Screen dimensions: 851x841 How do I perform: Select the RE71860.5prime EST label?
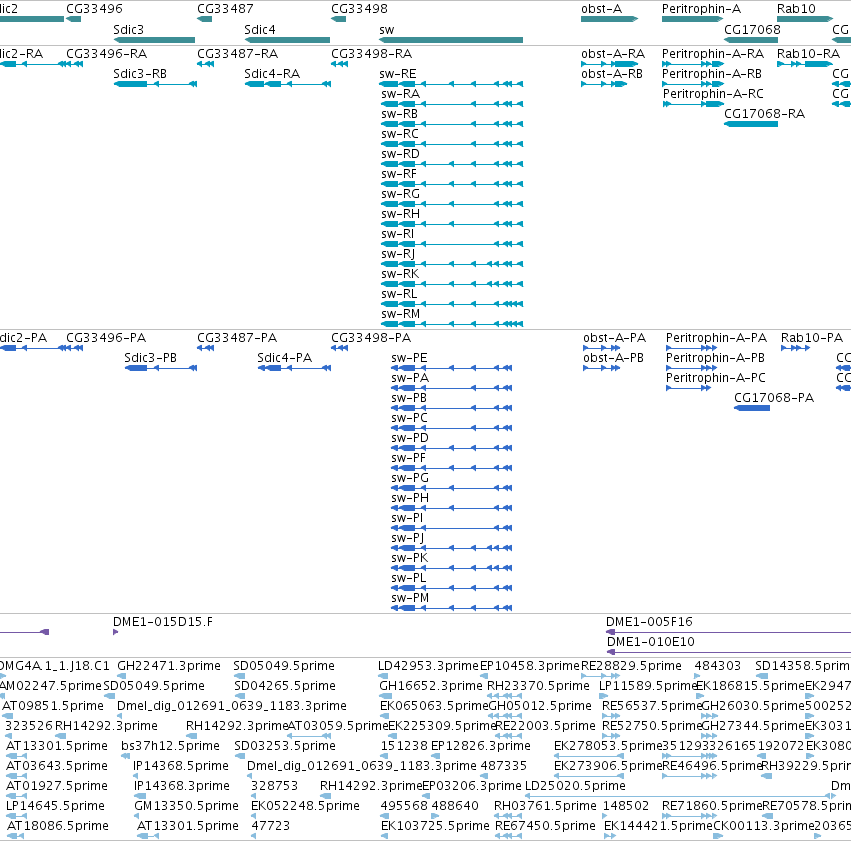click(x=712, y=806)
